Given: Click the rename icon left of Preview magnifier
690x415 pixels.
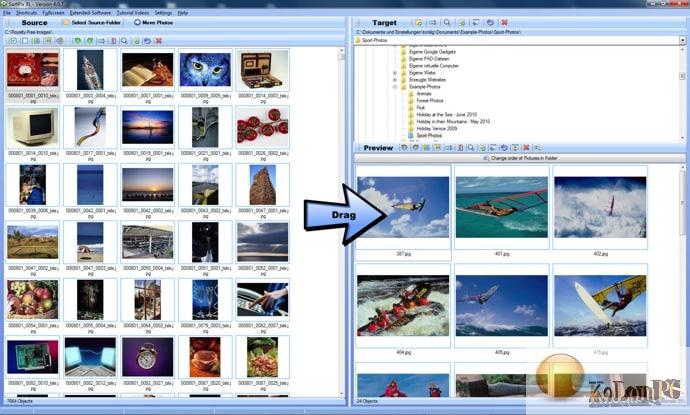Looking at the screenshot, I should [x=460, y=147].
